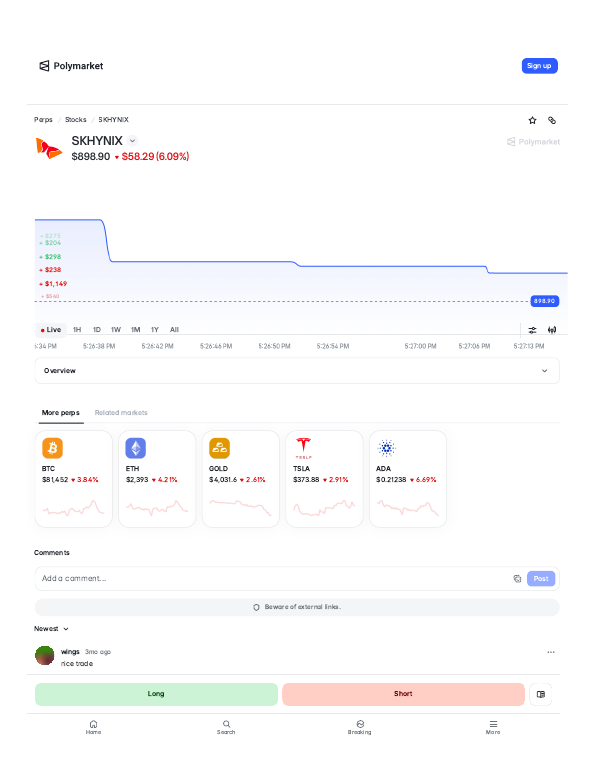This screenshot has width=595, height=770.
Task: Click the Short button
Action: [403, 694]
